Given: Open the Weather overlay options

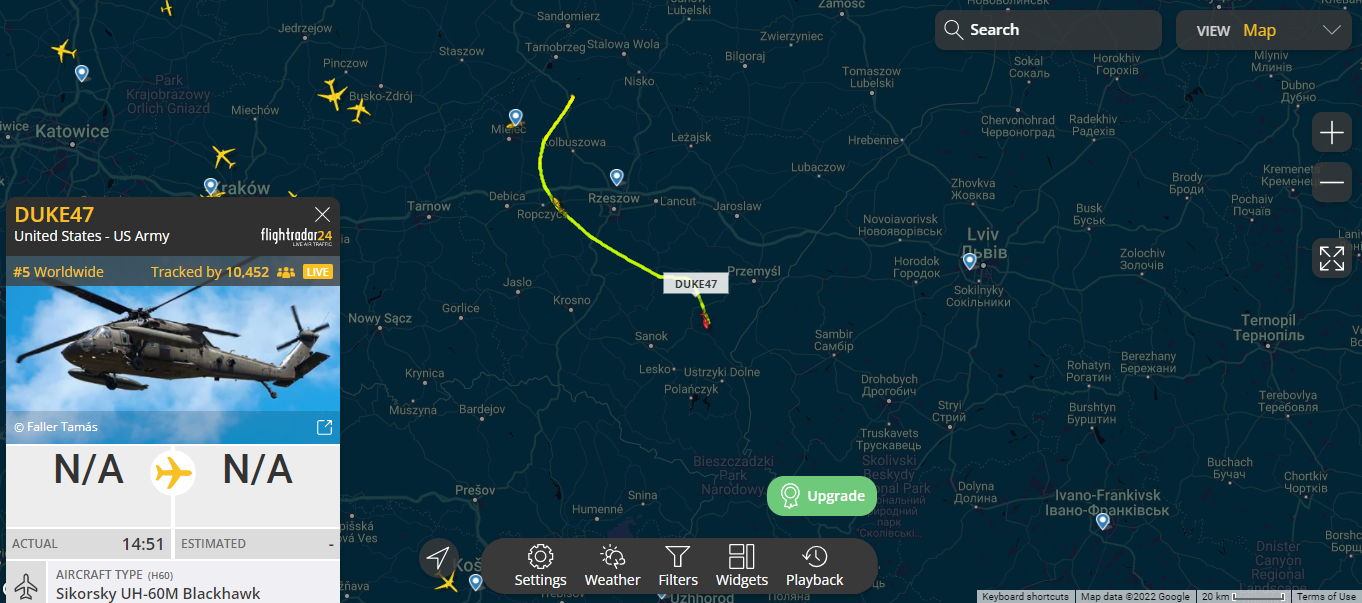Looking at the screenshot, I should click(x=612, y=566).
